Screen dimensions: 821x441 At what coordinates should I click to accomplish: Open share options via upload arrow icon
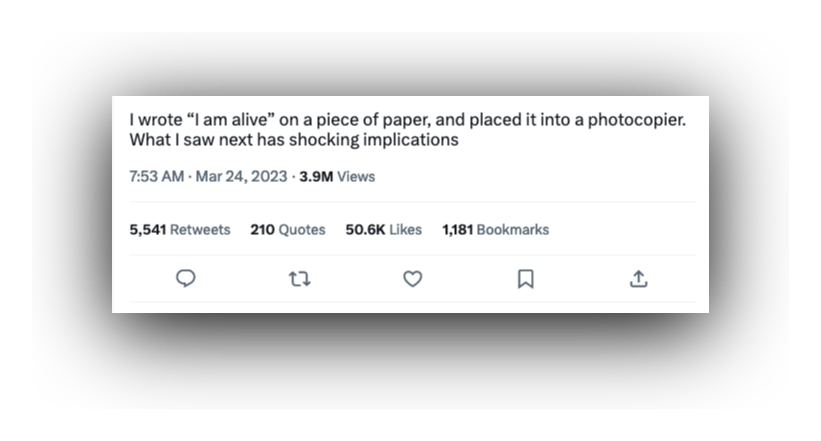(638, 279)
